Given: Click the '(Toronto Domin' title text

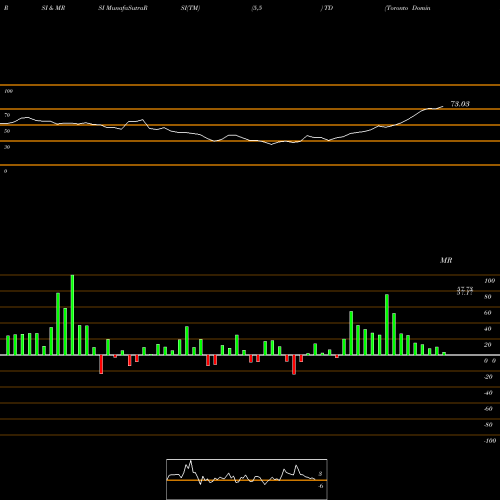Looking at the screenshot, I should coord(407,8).
